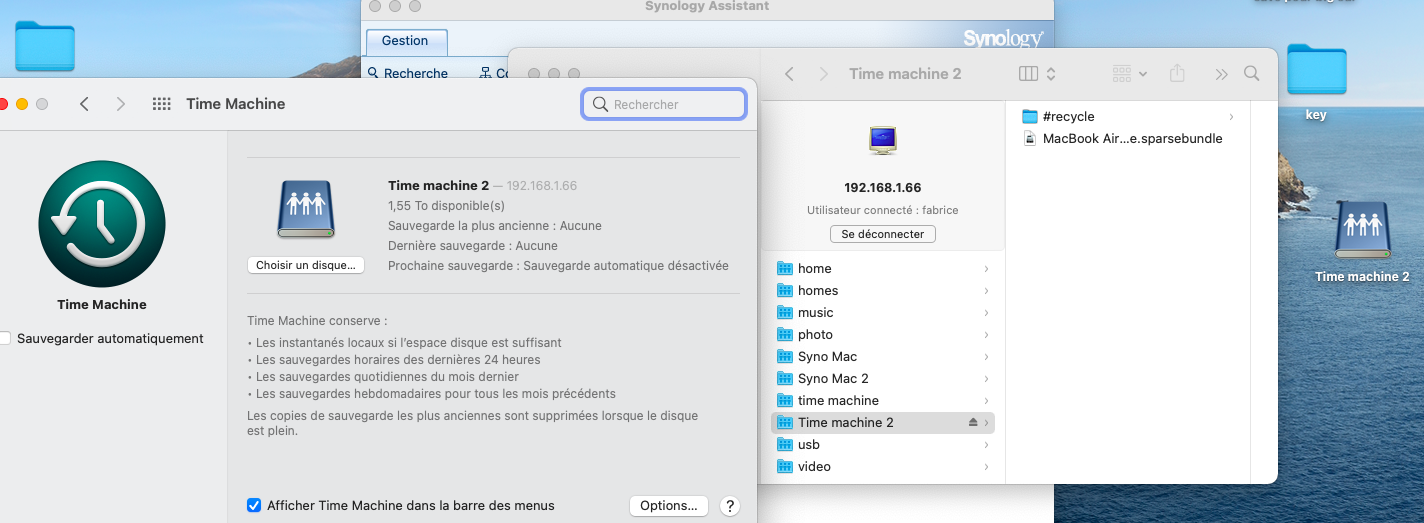1424x523 pixels.
Task: Expand the #recycle folder chevron
Action: pyautogui.click(x=1231, y=117)
